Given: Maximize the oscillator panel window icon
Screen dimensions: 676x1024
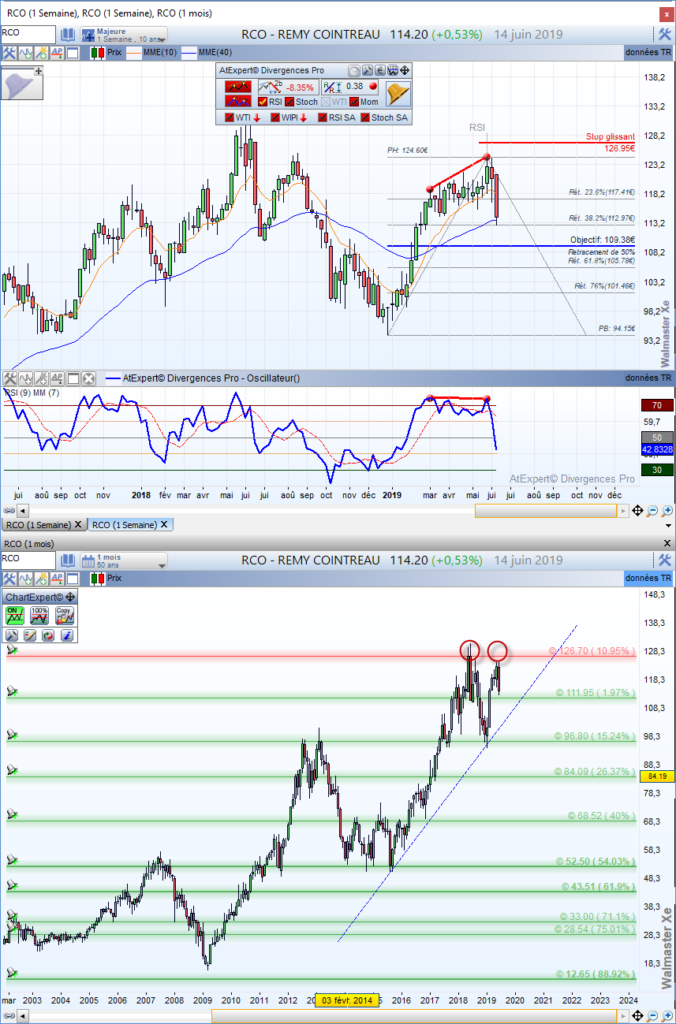Looking at the screenshot, I should coord(73,378).
